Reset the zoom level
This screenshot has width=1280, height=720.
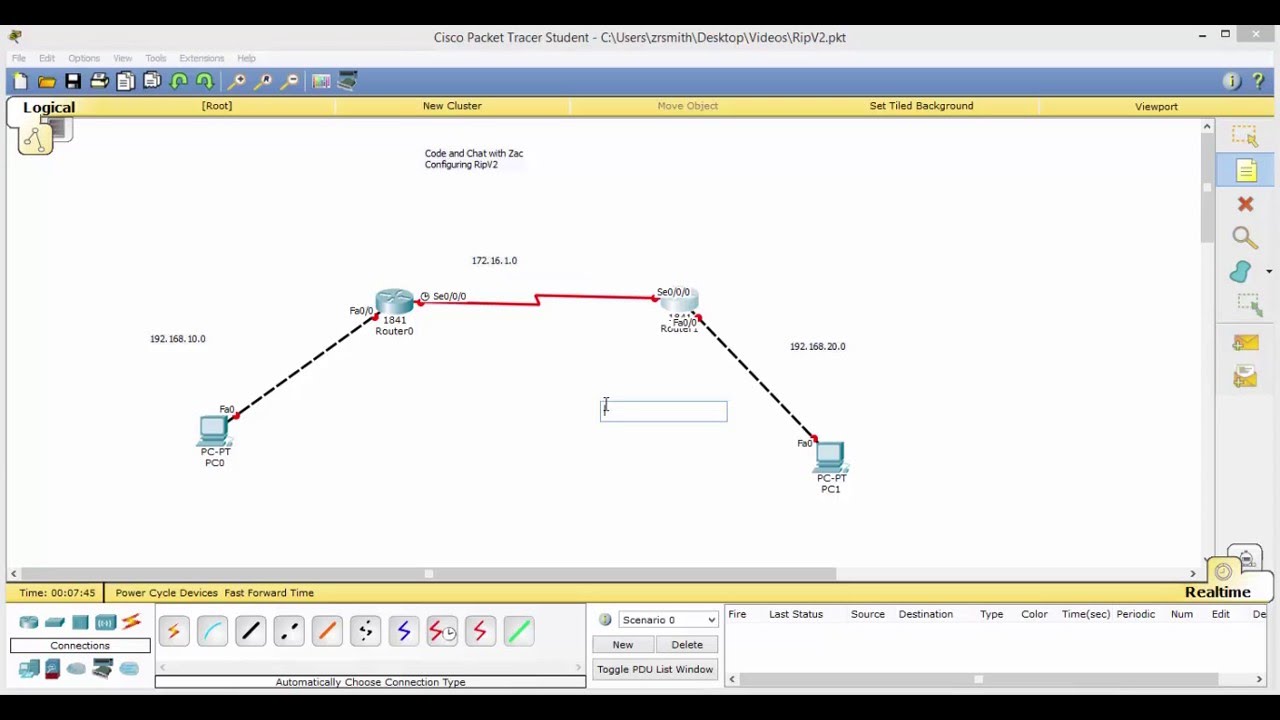[264, 82]
